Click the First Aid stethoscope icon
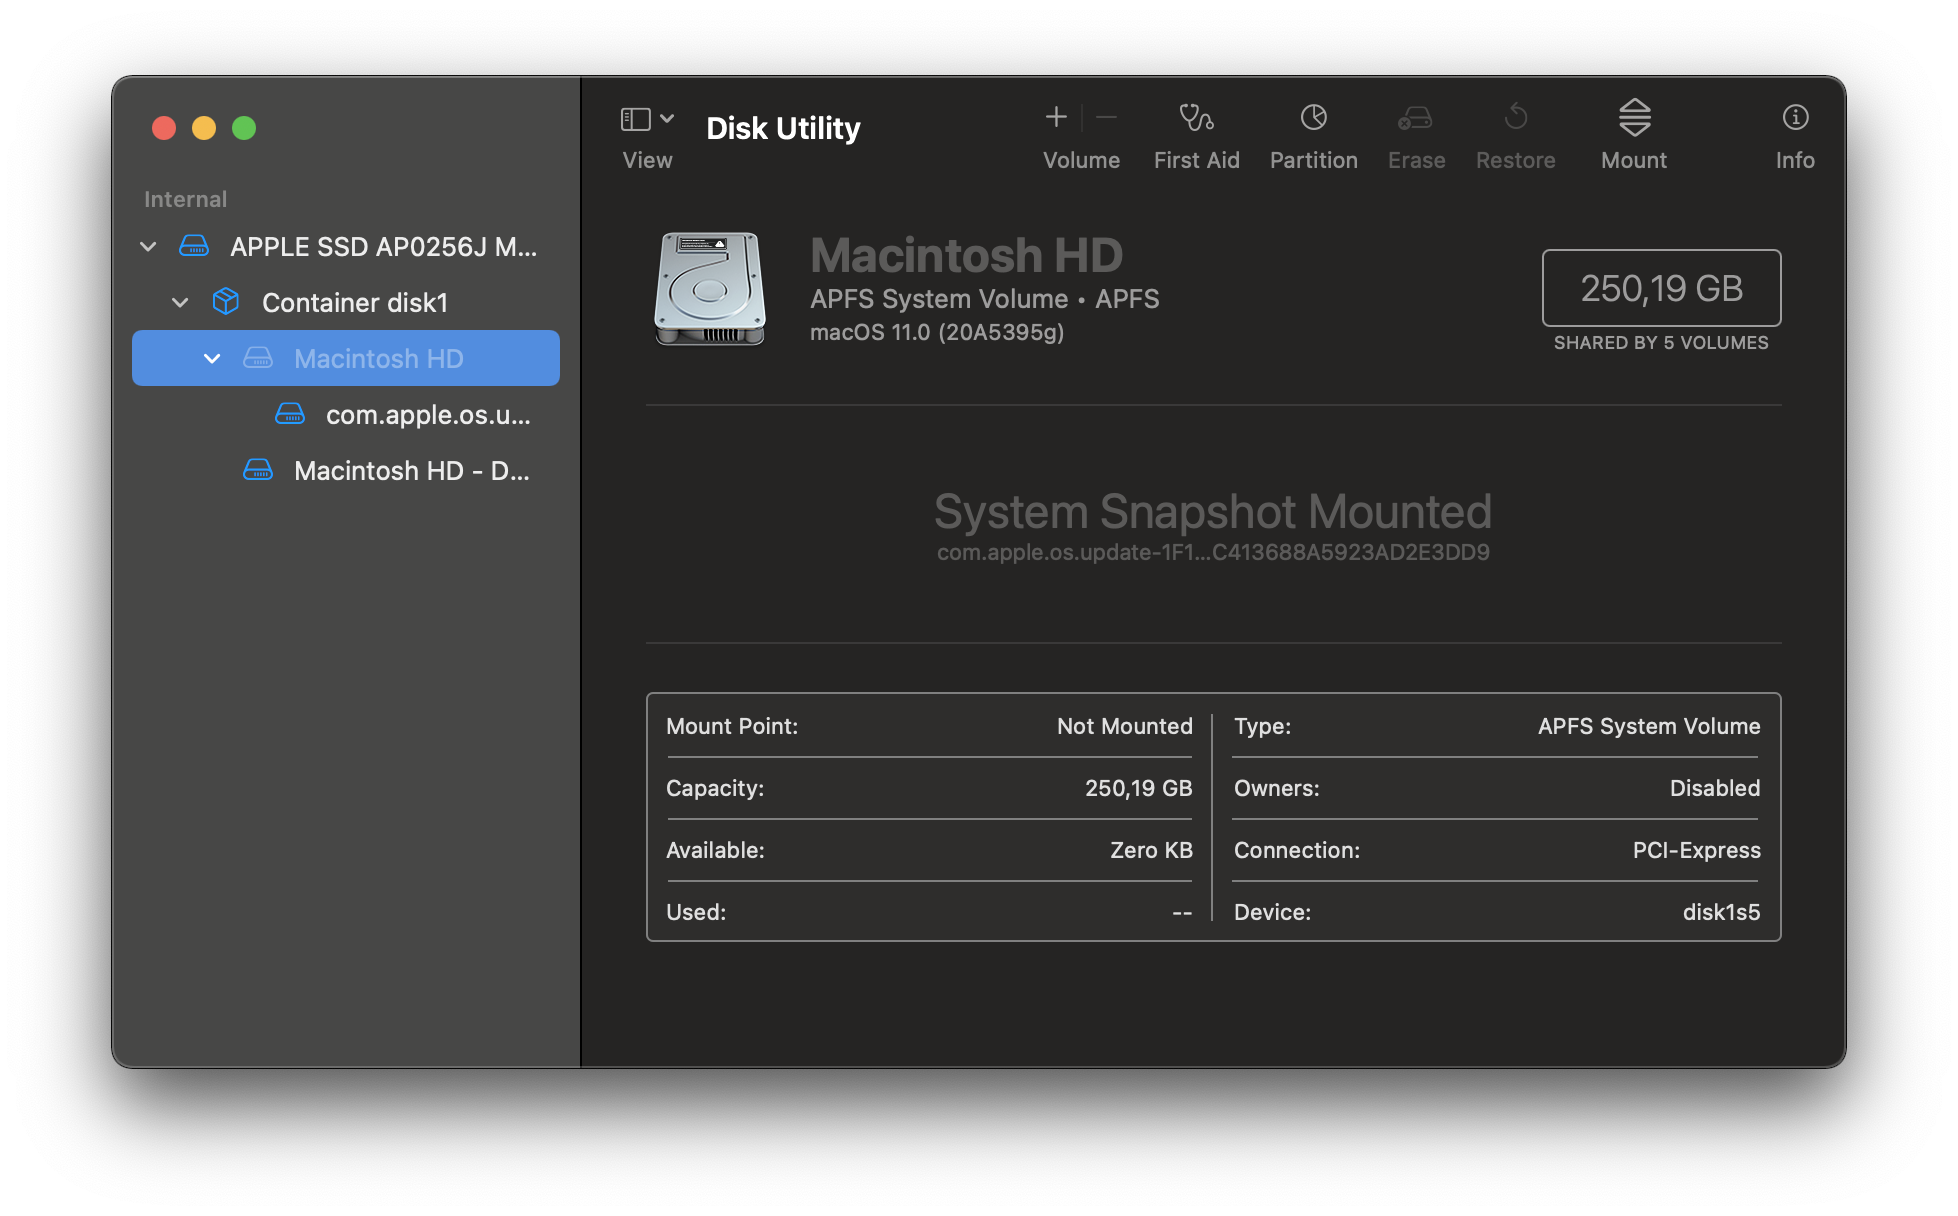 [1196, 118]
